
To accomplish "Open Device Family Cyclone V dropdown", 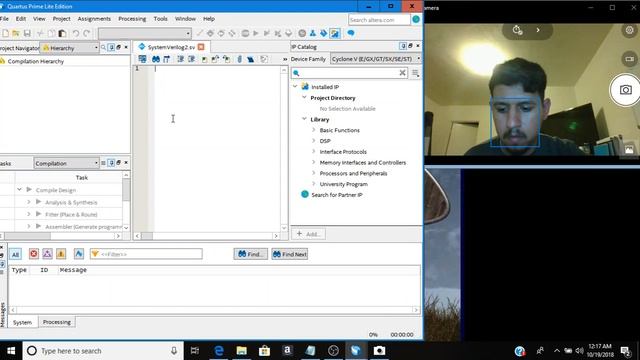I will coord(376,59).
